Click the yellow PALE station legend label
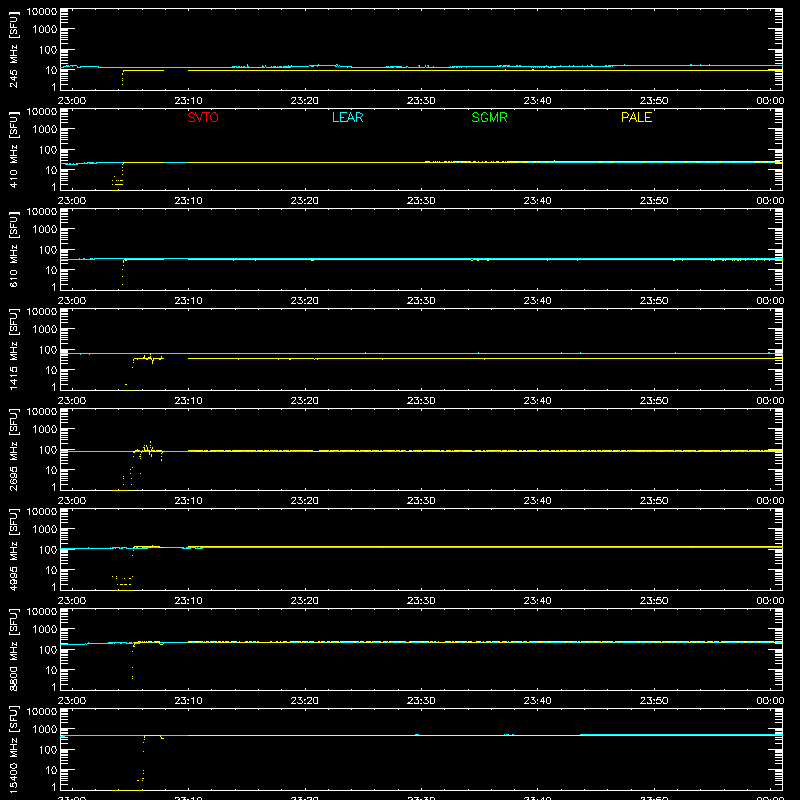This screenshot has width=800, height=800. [x=636, y=117]
